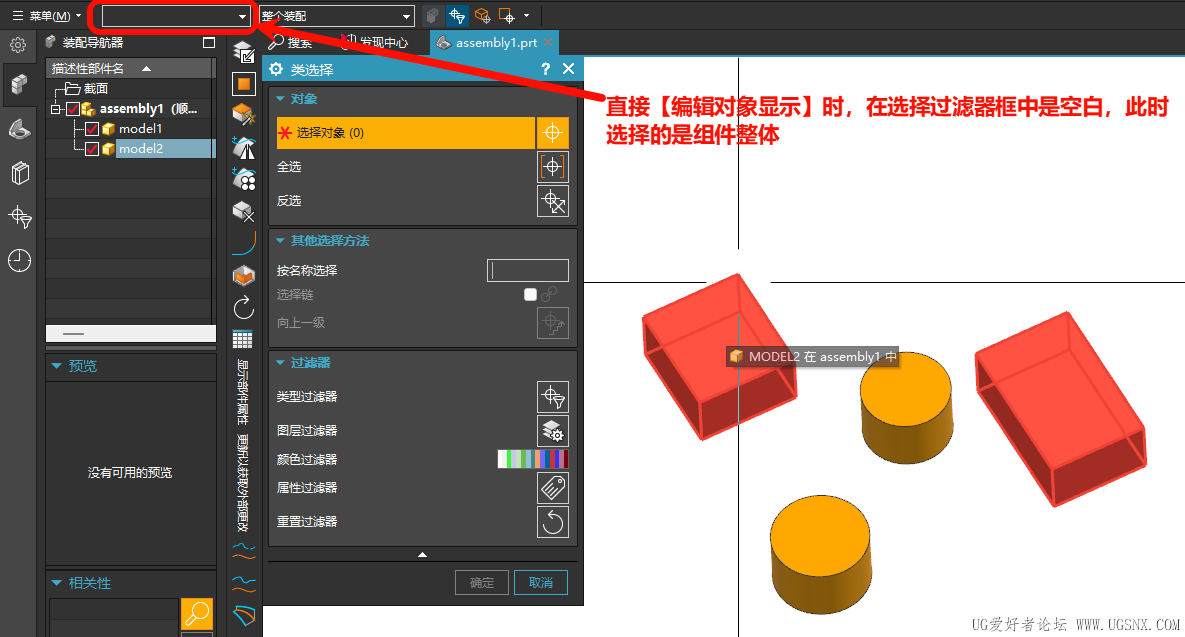Viewport: 1185px width, 637px height.
Task: Open the 图层过滤器 layer filter
Action: pos(552,431)
